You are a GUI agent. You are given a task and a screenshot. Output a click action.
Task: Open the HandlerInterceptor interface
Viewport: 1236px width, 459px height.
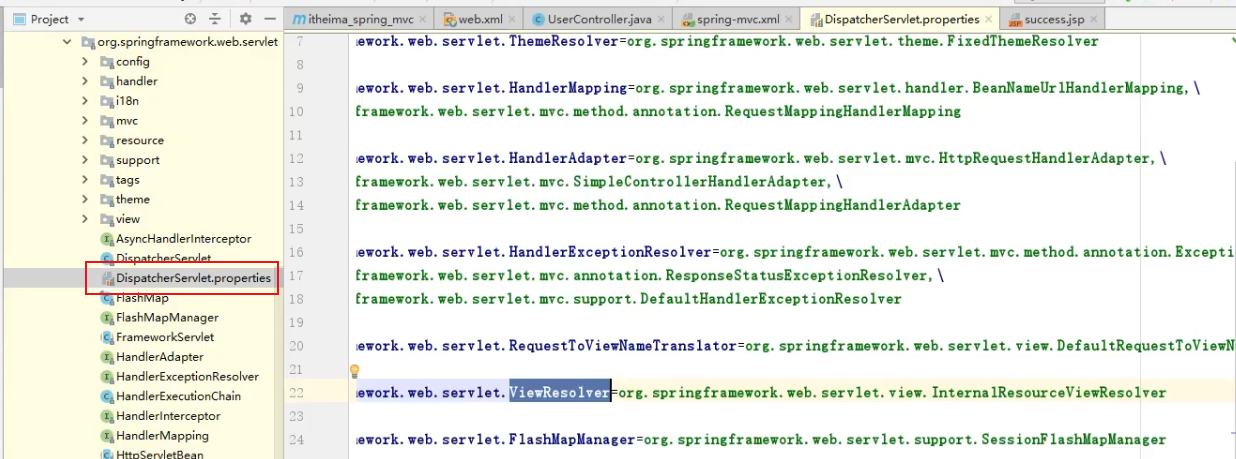(x=168, y=416)
